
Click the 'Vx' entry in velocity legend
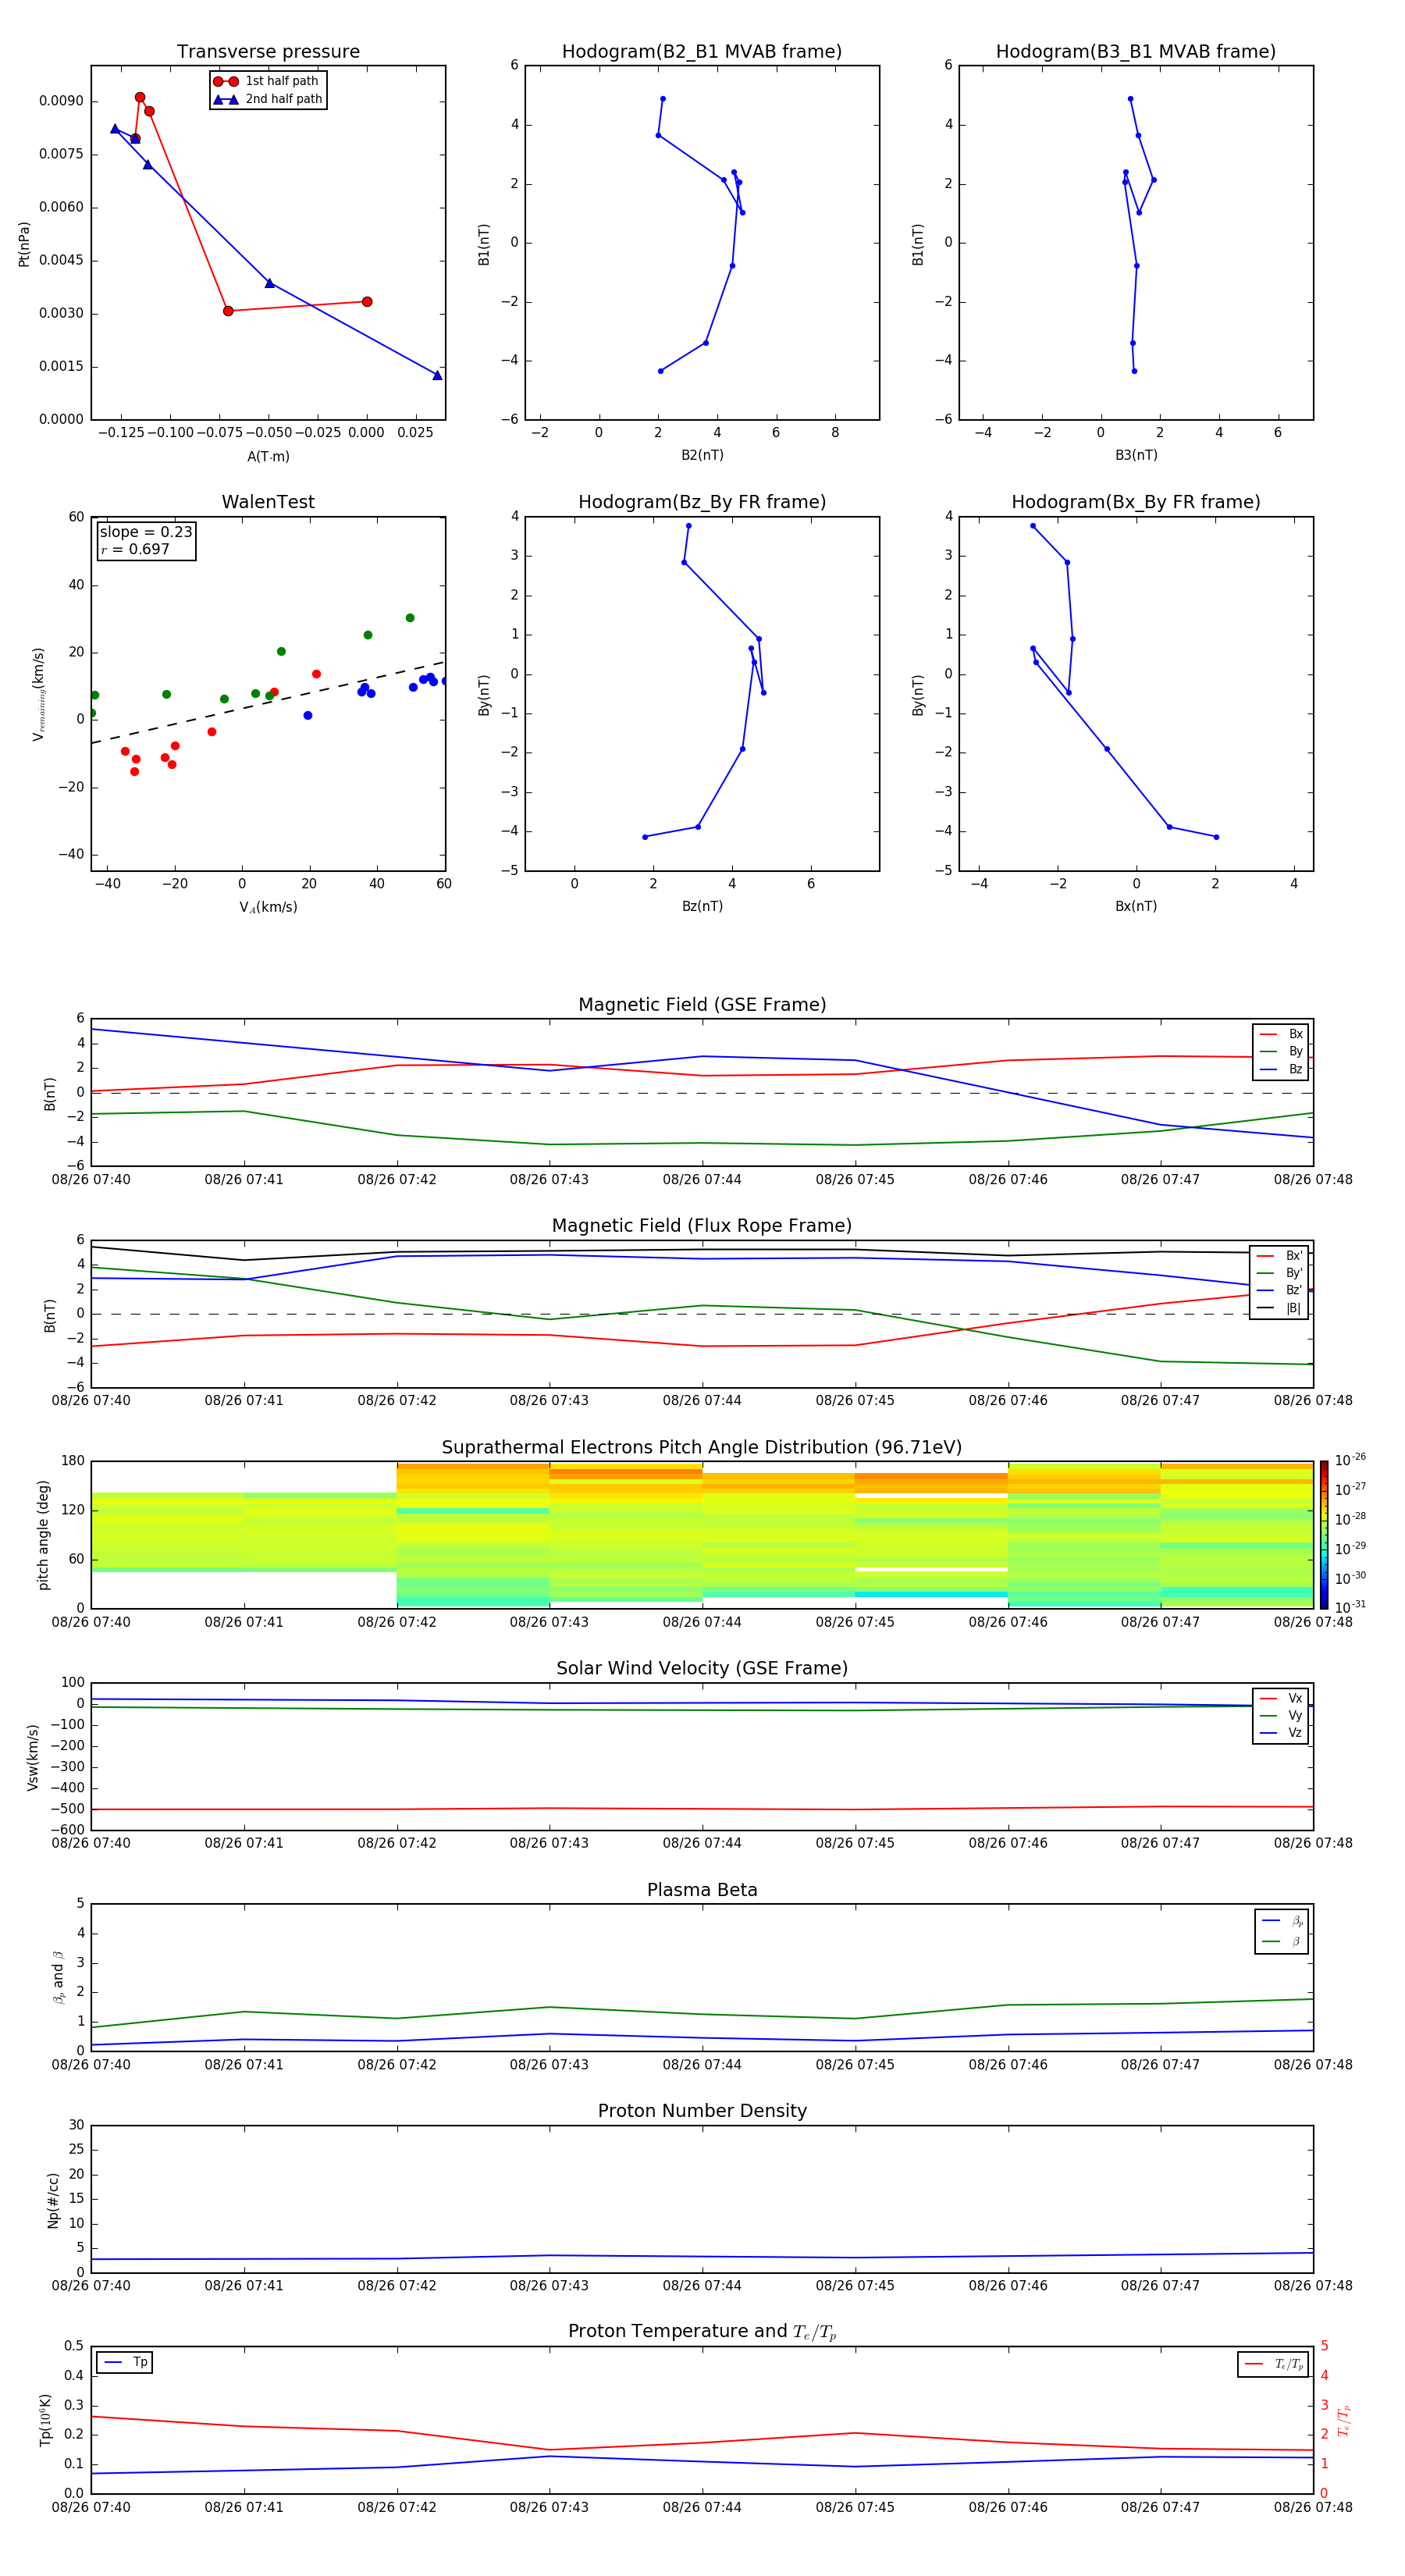1281,1698
